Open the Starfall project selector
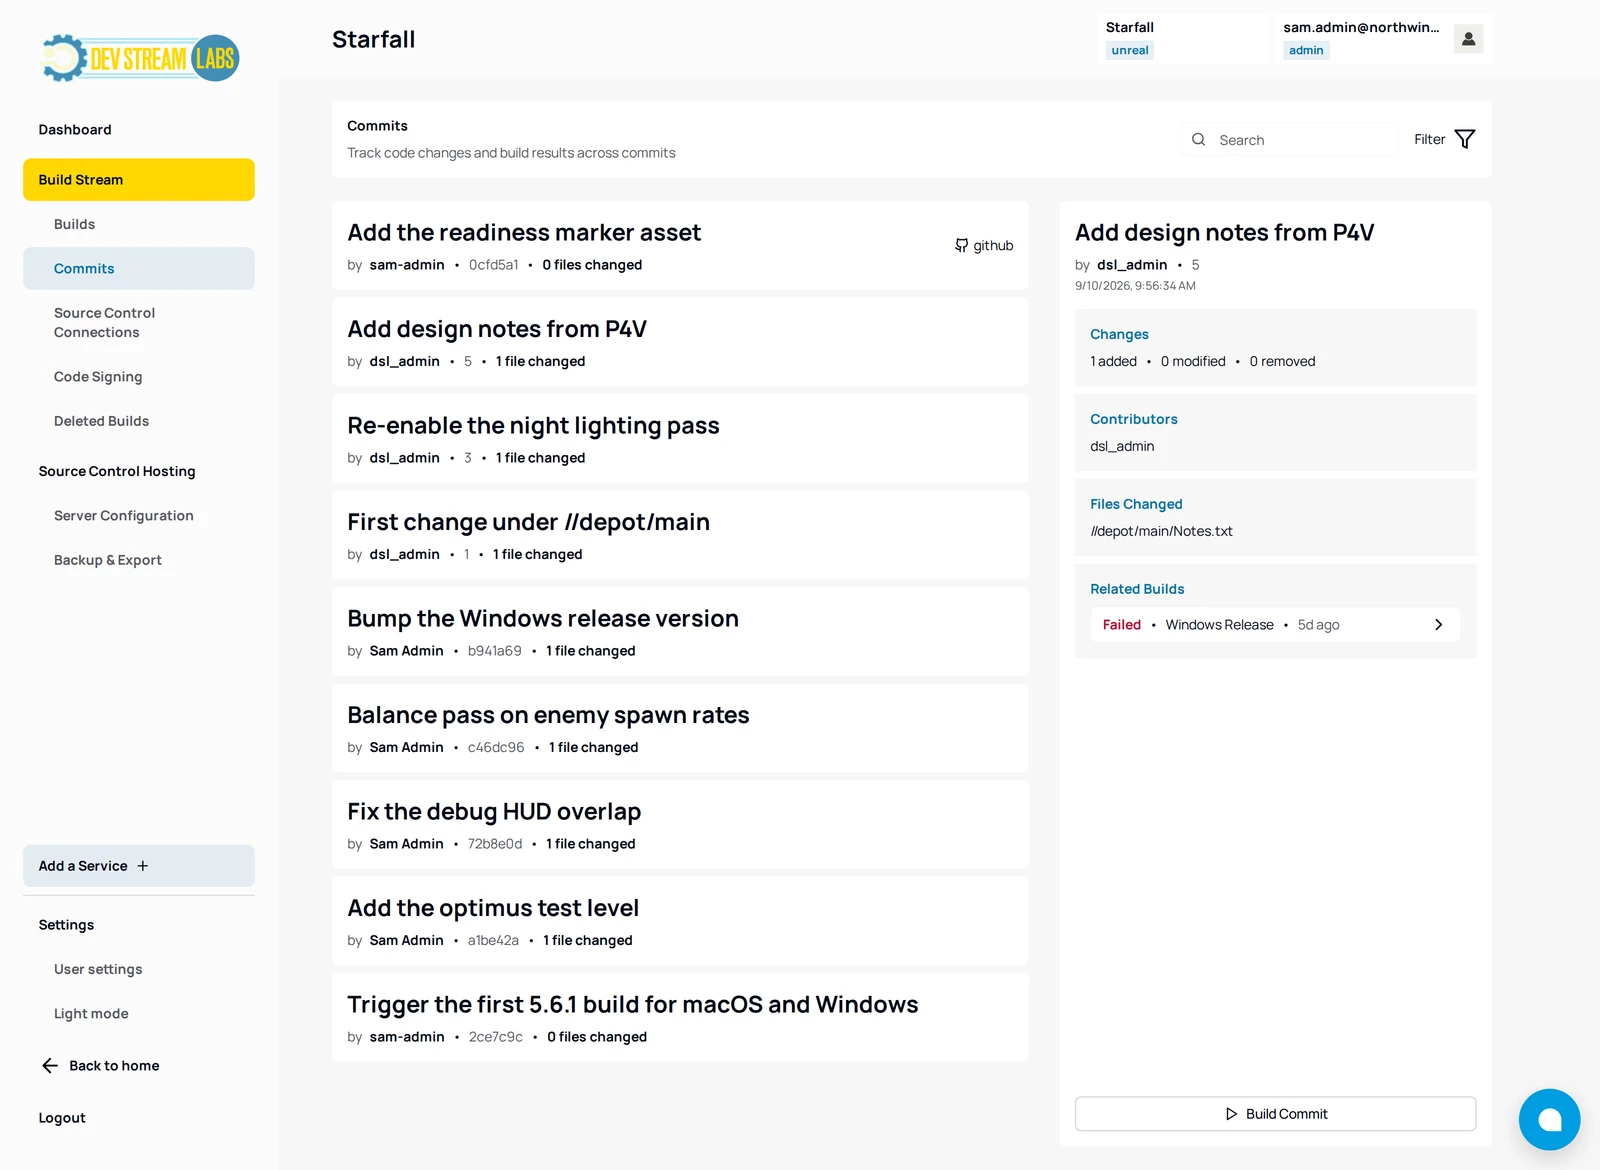The image size is (1600, 1170). click(1183, 39)
